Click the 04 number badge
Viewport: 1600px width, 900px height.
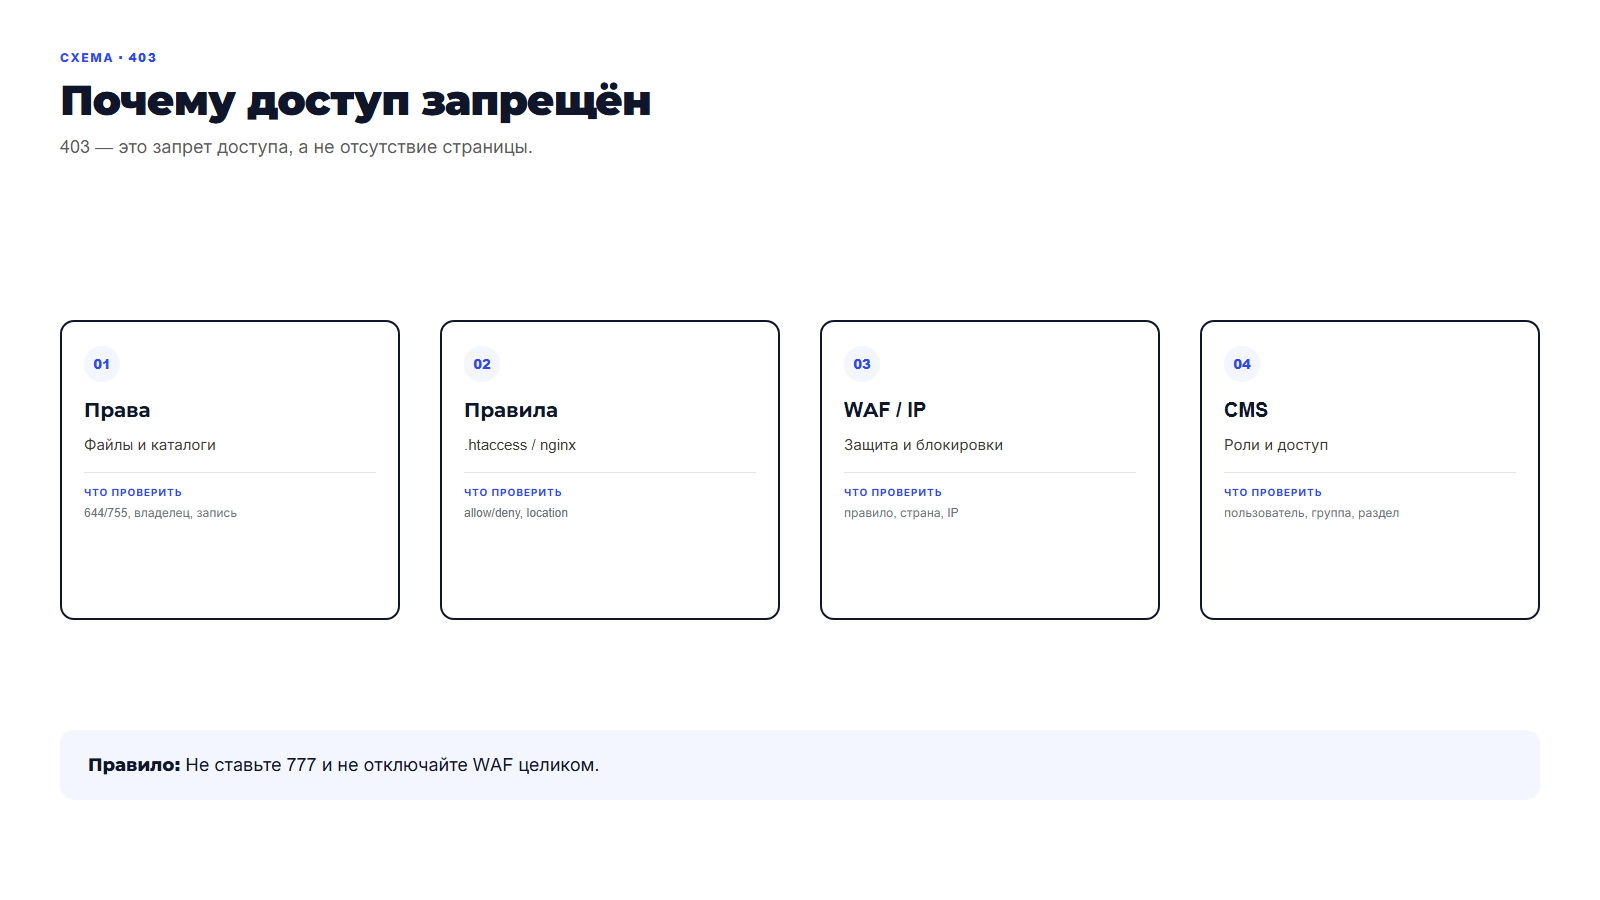[1242, 364]
